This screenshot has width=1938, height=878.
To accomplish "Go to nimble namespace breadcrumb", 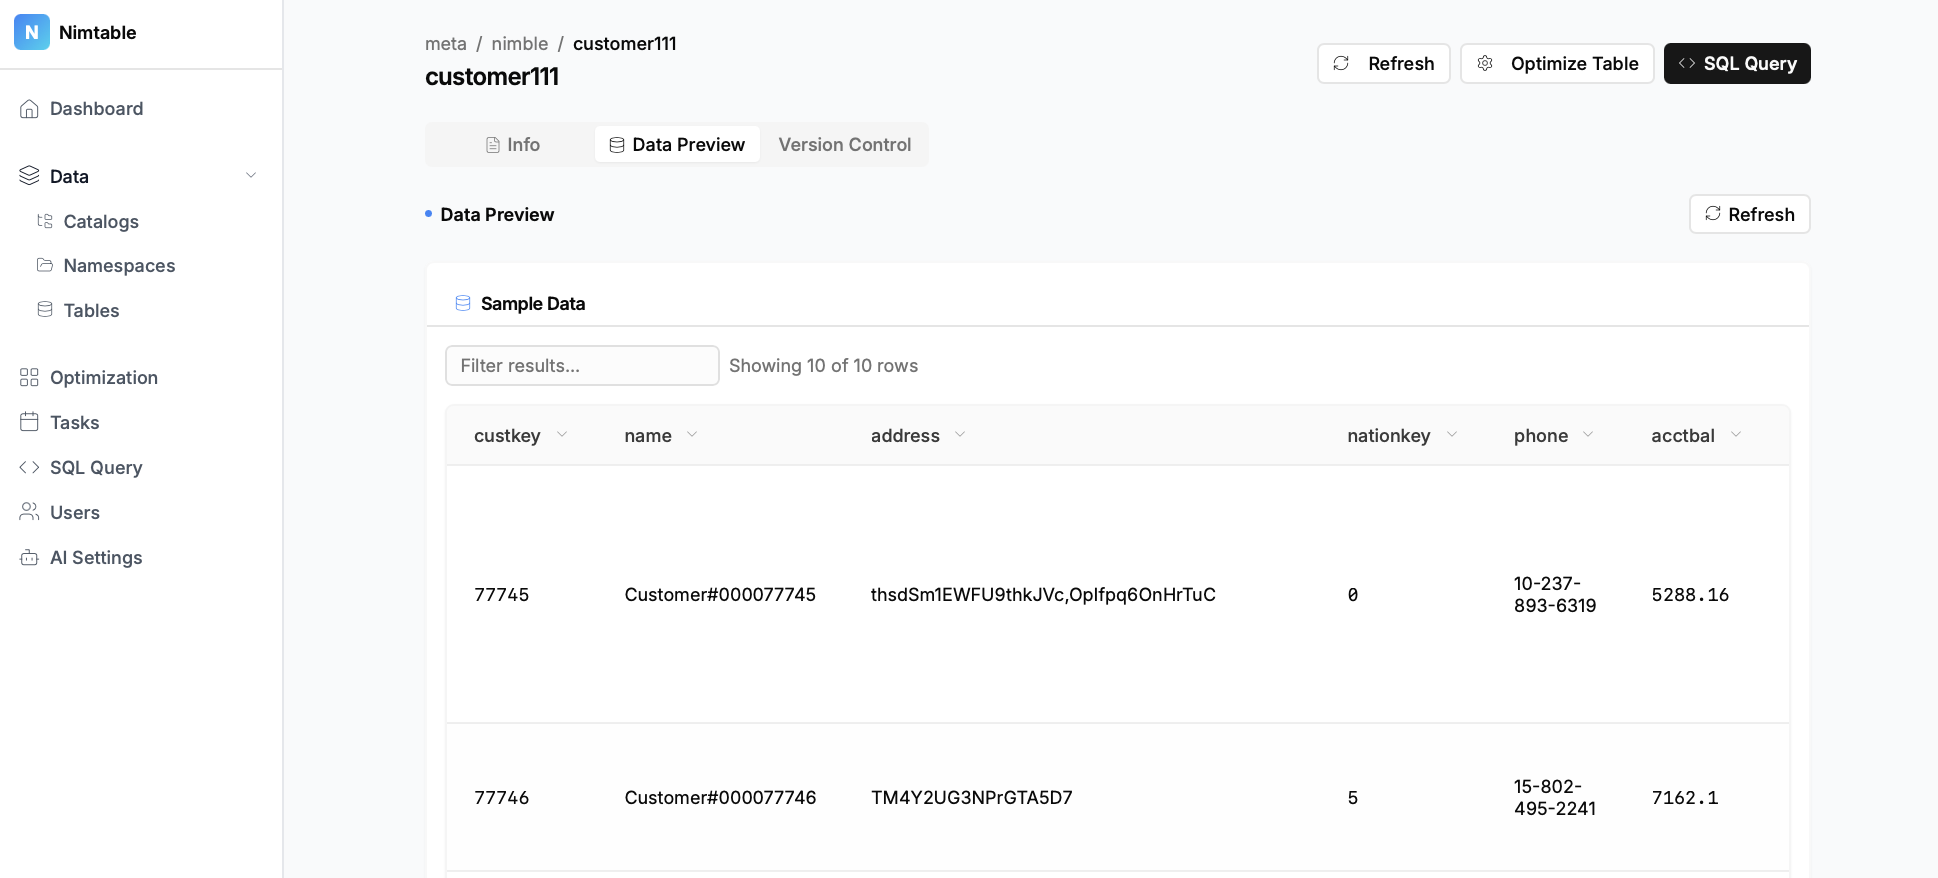I will pyautogui.click(x=519, y=44).
